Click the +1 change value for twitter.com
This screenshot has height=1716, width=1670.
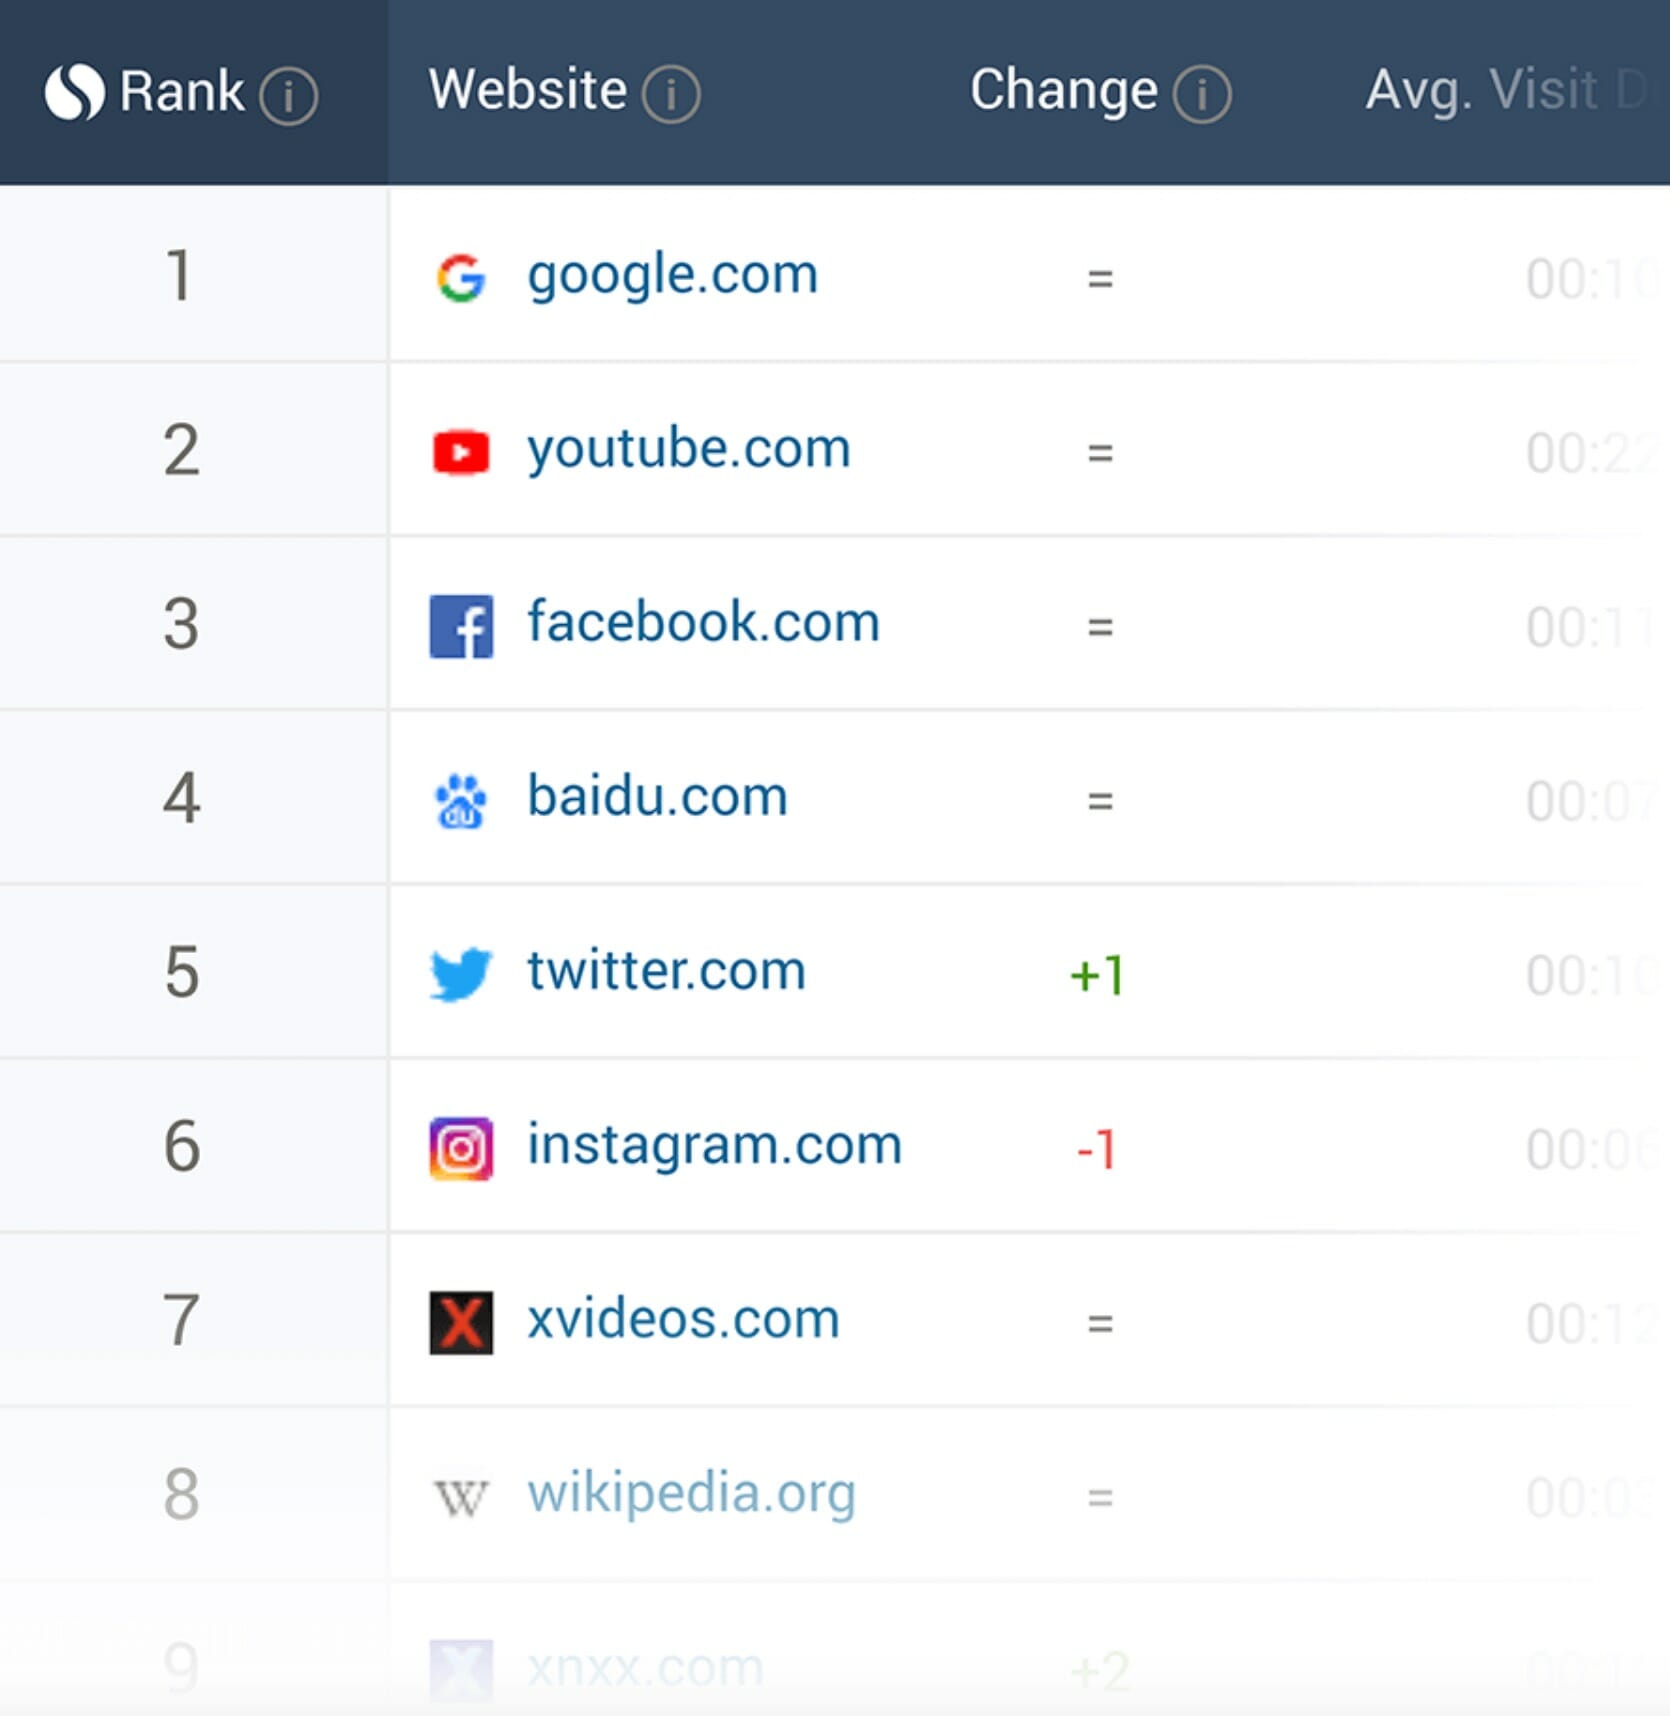[1097, 975]
